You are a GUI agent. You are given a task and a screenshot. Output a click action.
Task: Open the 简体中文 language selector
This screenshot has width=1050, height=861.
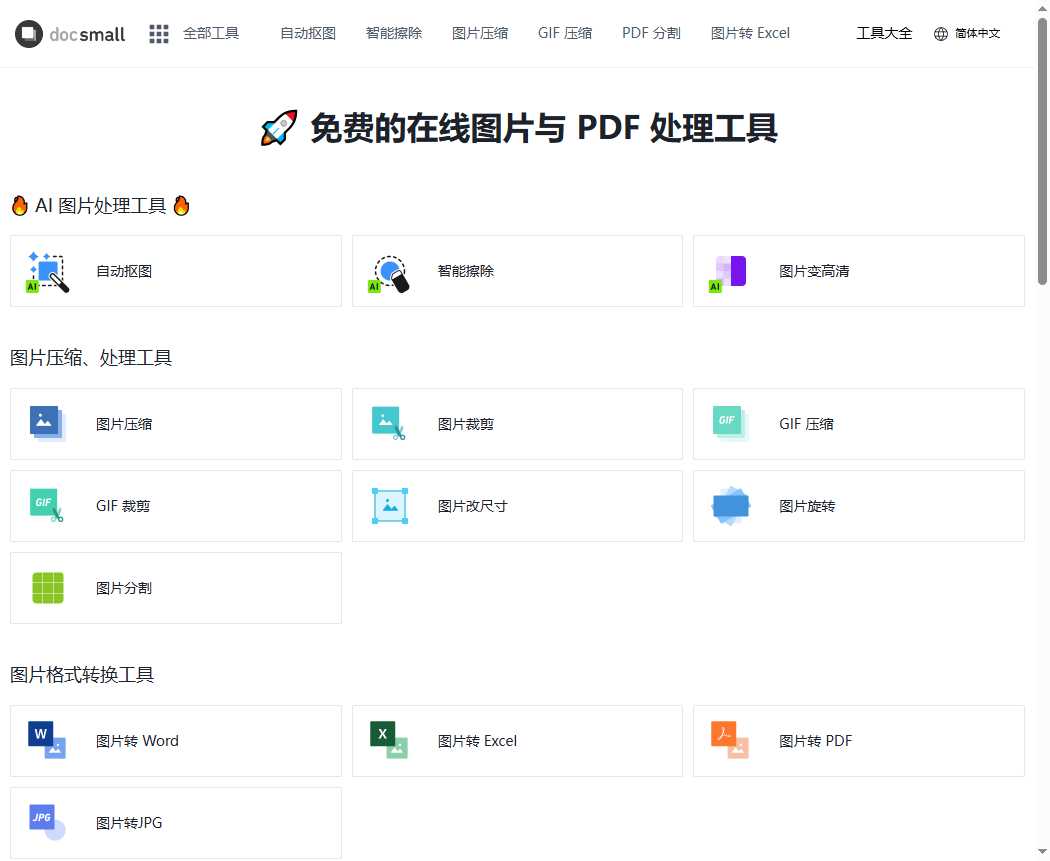tap(966, 34)
